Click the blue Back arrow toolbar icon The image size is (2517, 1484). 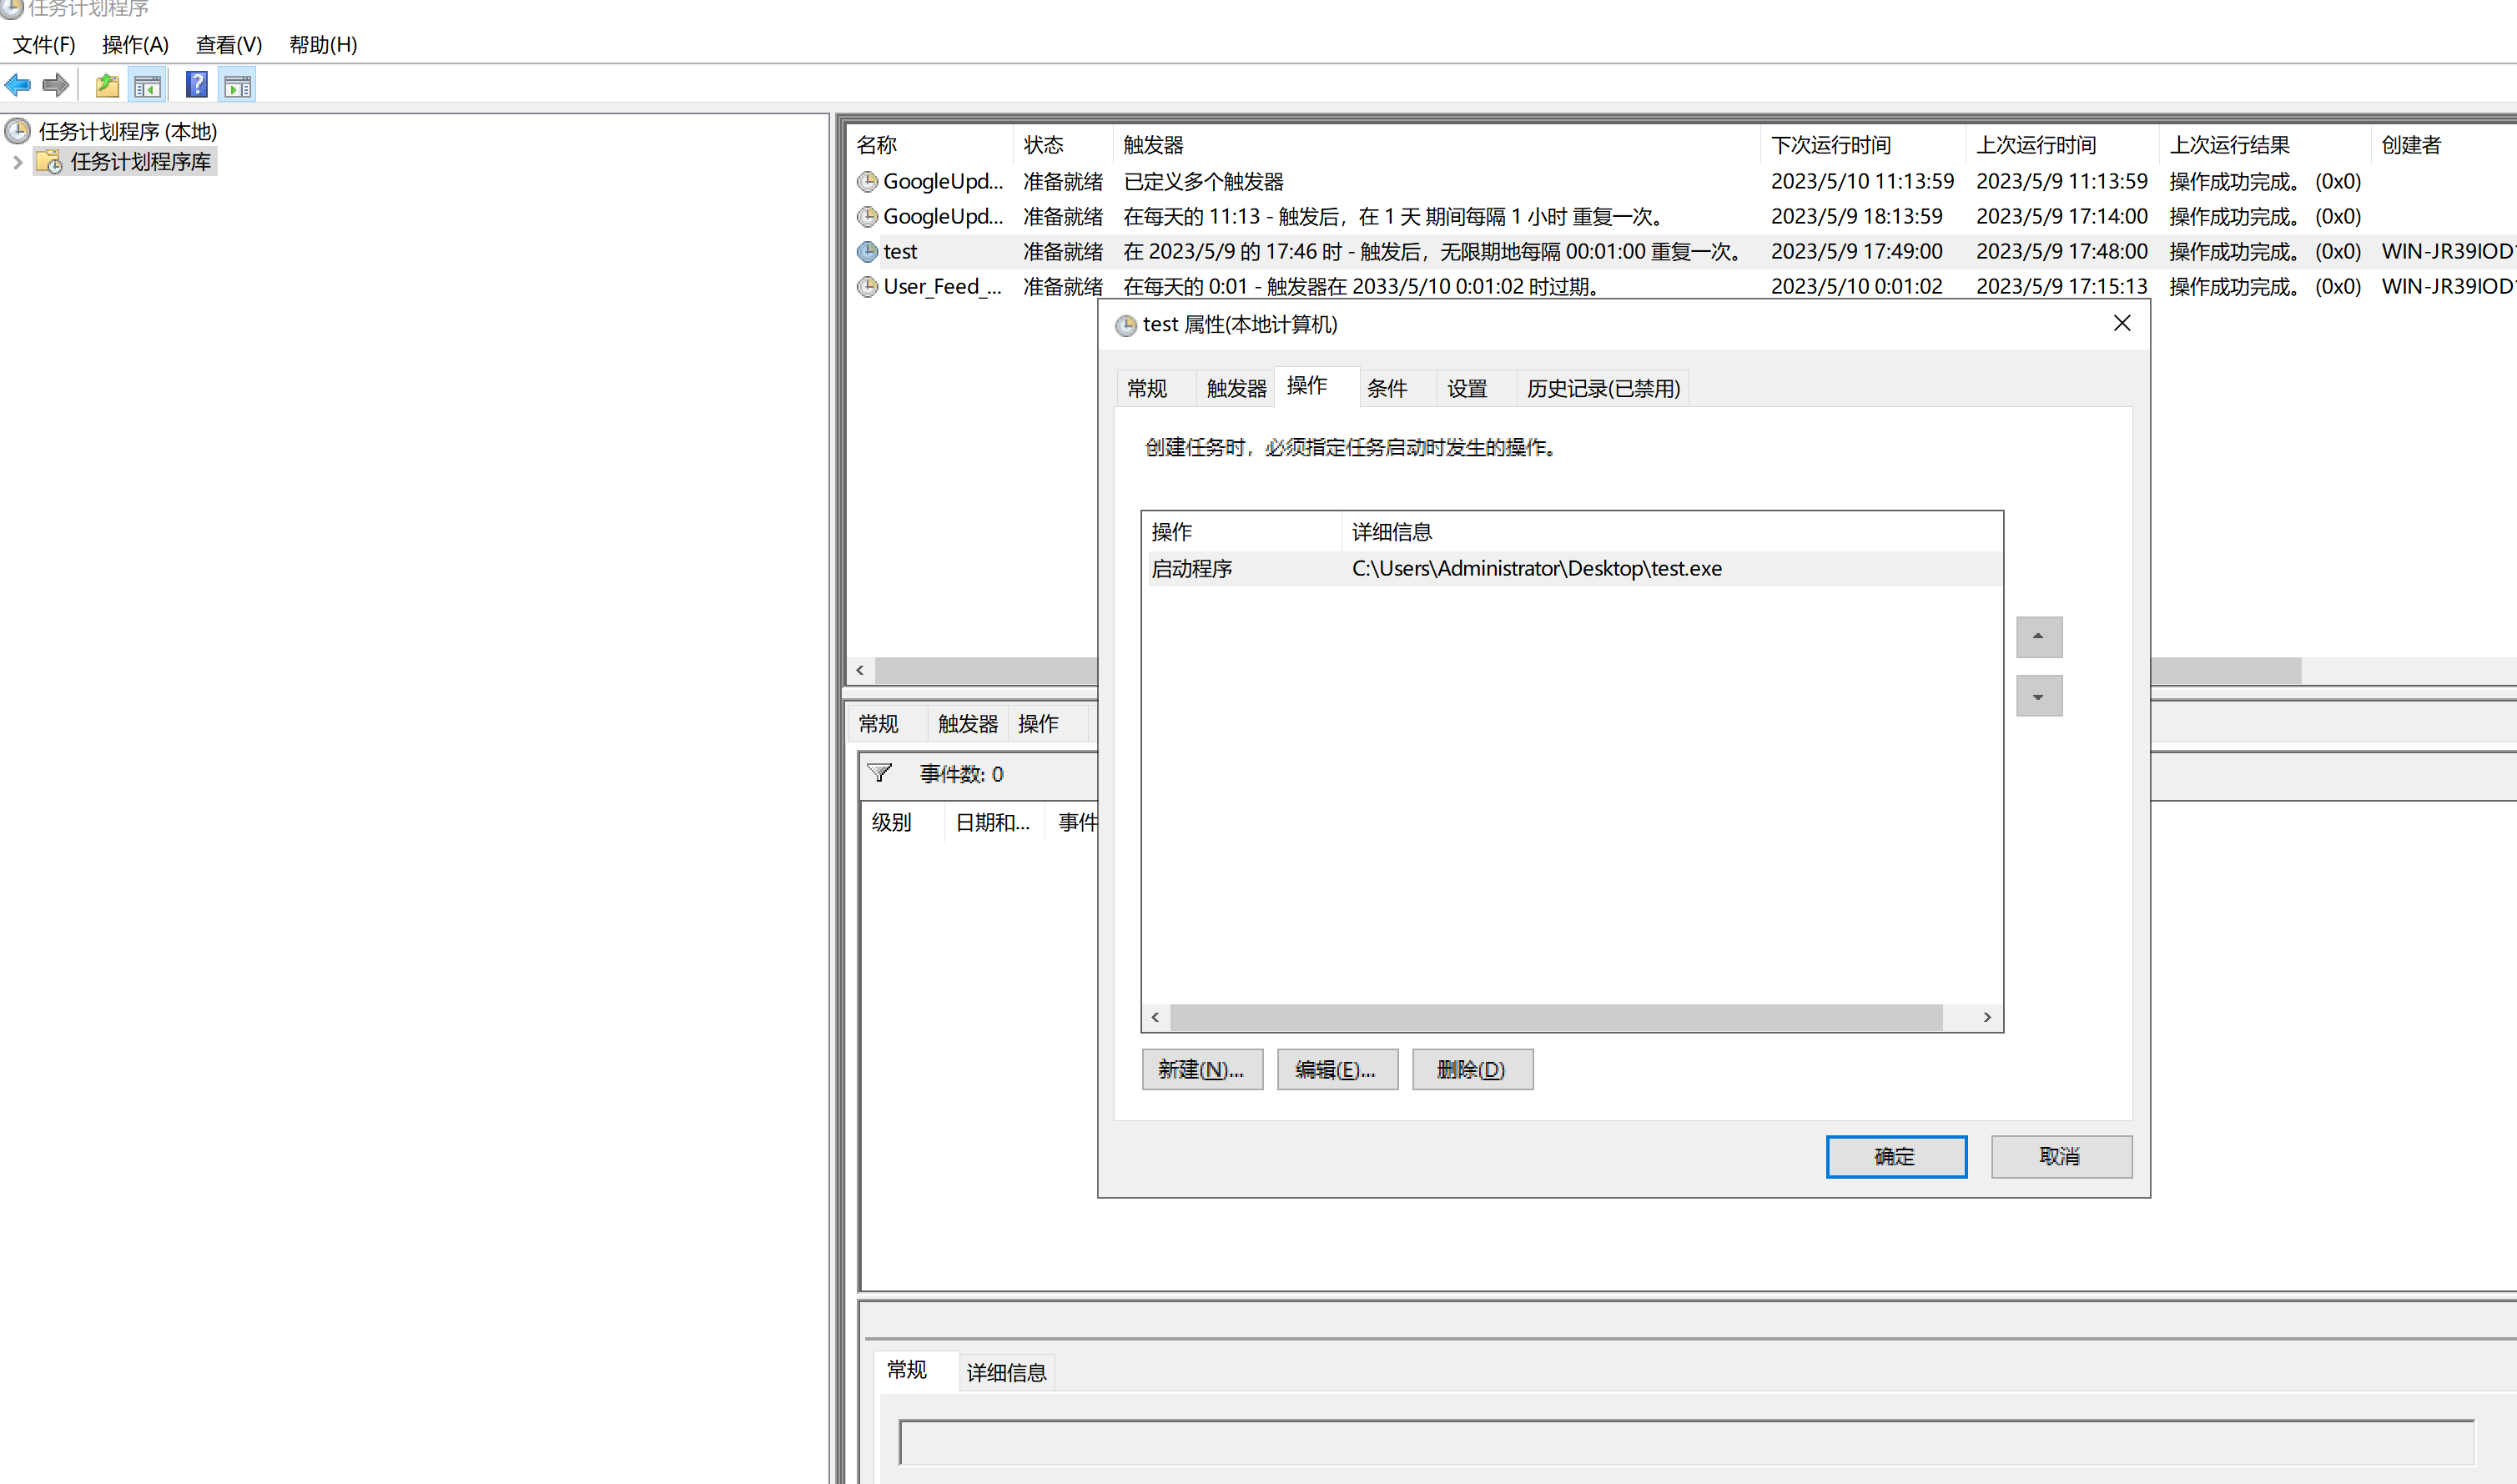coord(18,86)
